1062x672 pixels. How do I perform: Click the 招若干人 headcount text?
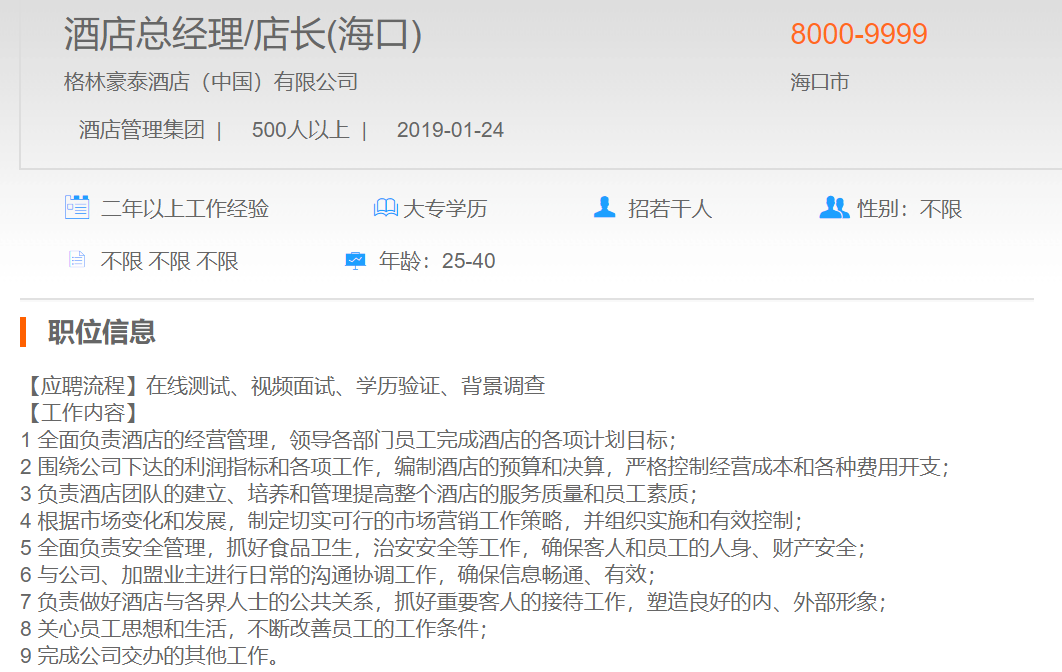click(x=669, y=209)
